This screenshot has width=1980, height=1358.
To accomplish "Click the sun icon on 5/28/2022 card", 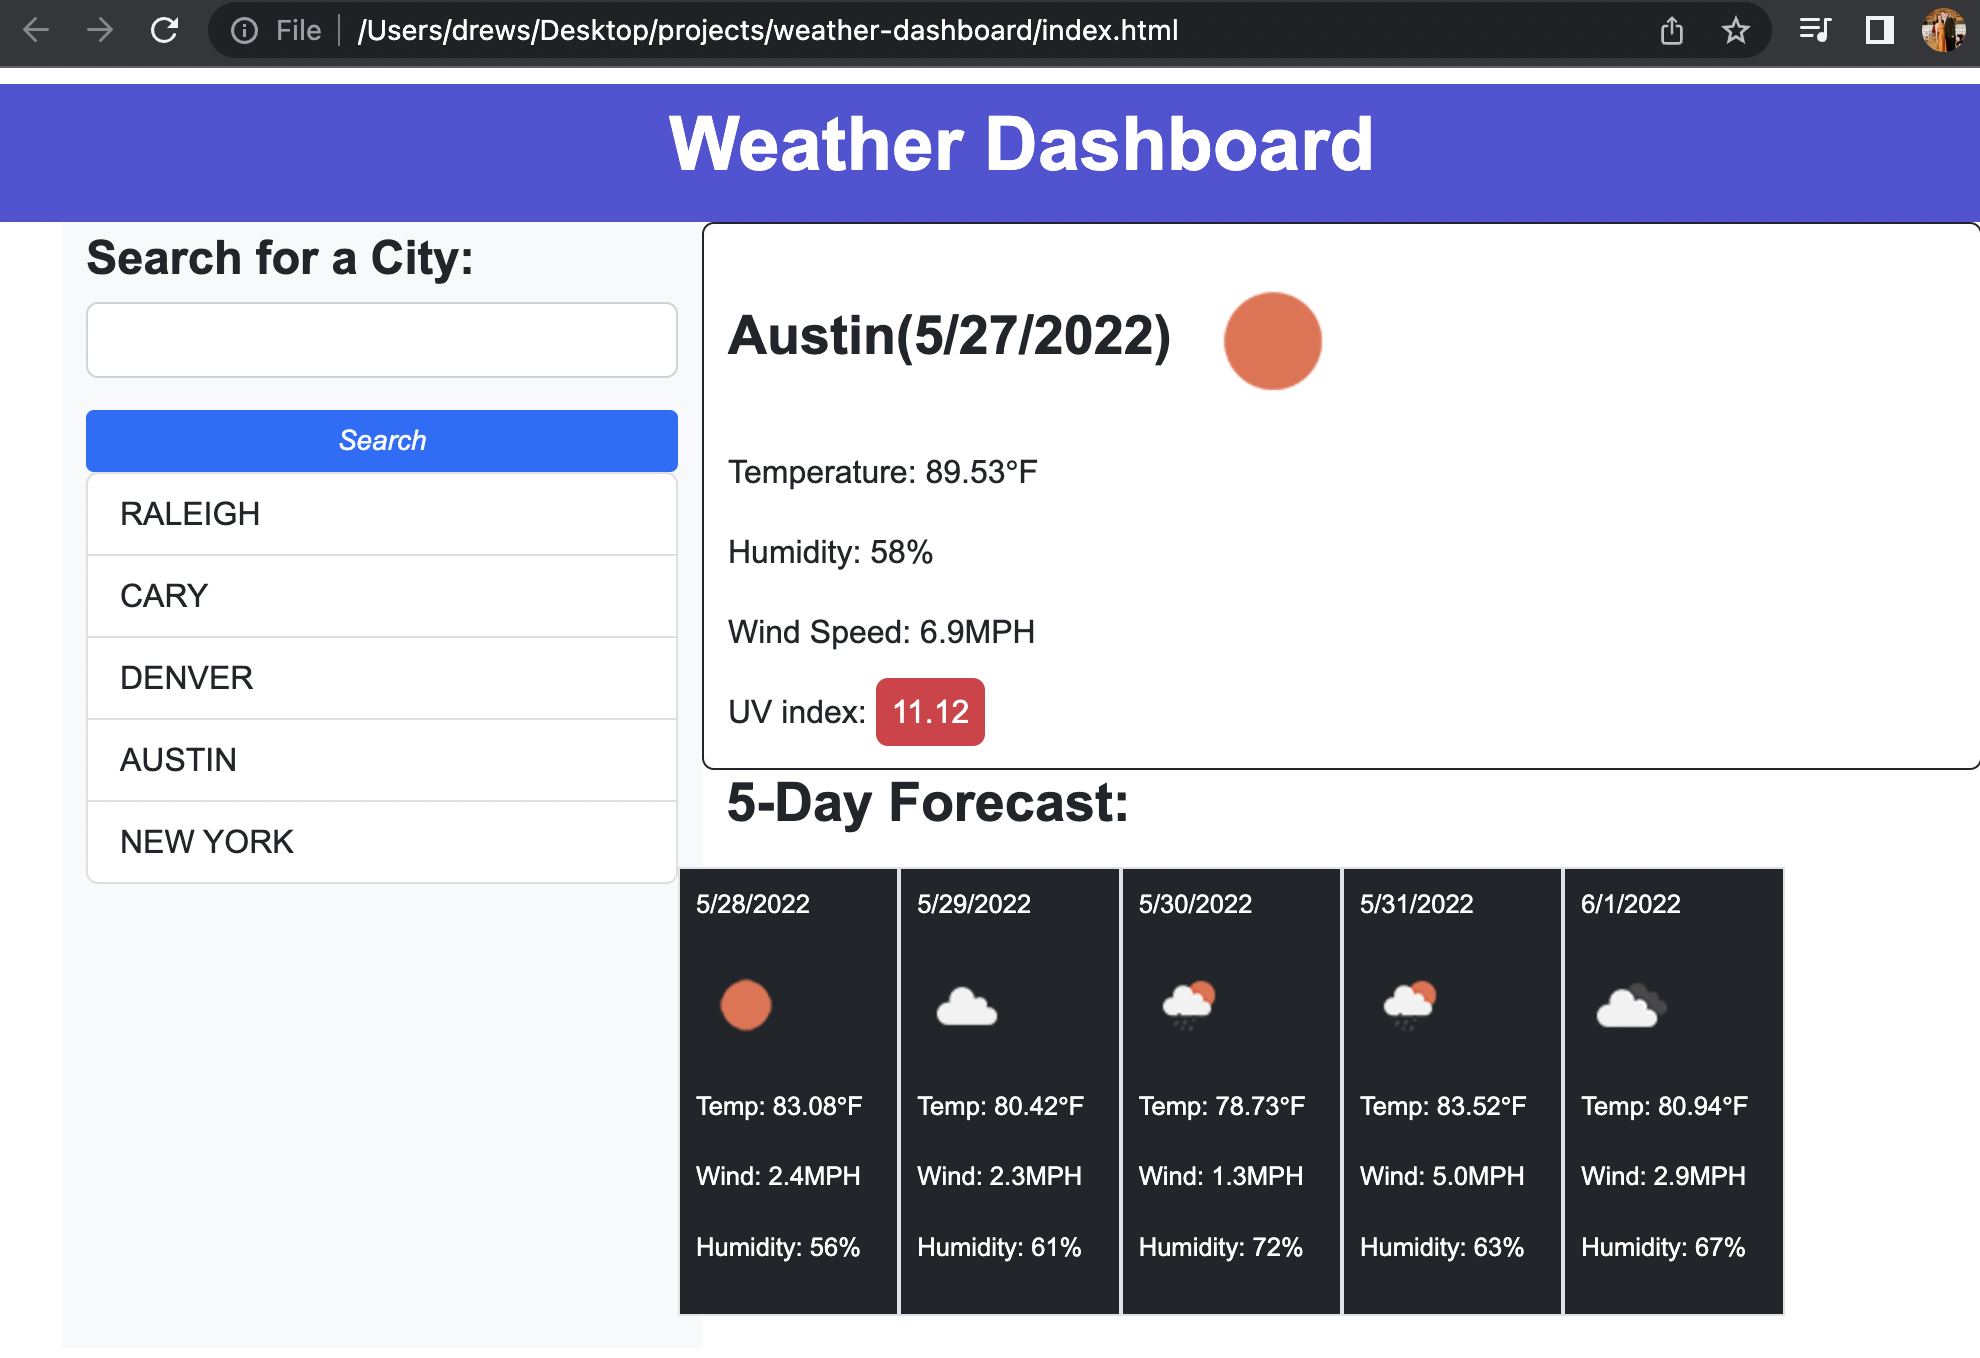I will (746, 1005).
